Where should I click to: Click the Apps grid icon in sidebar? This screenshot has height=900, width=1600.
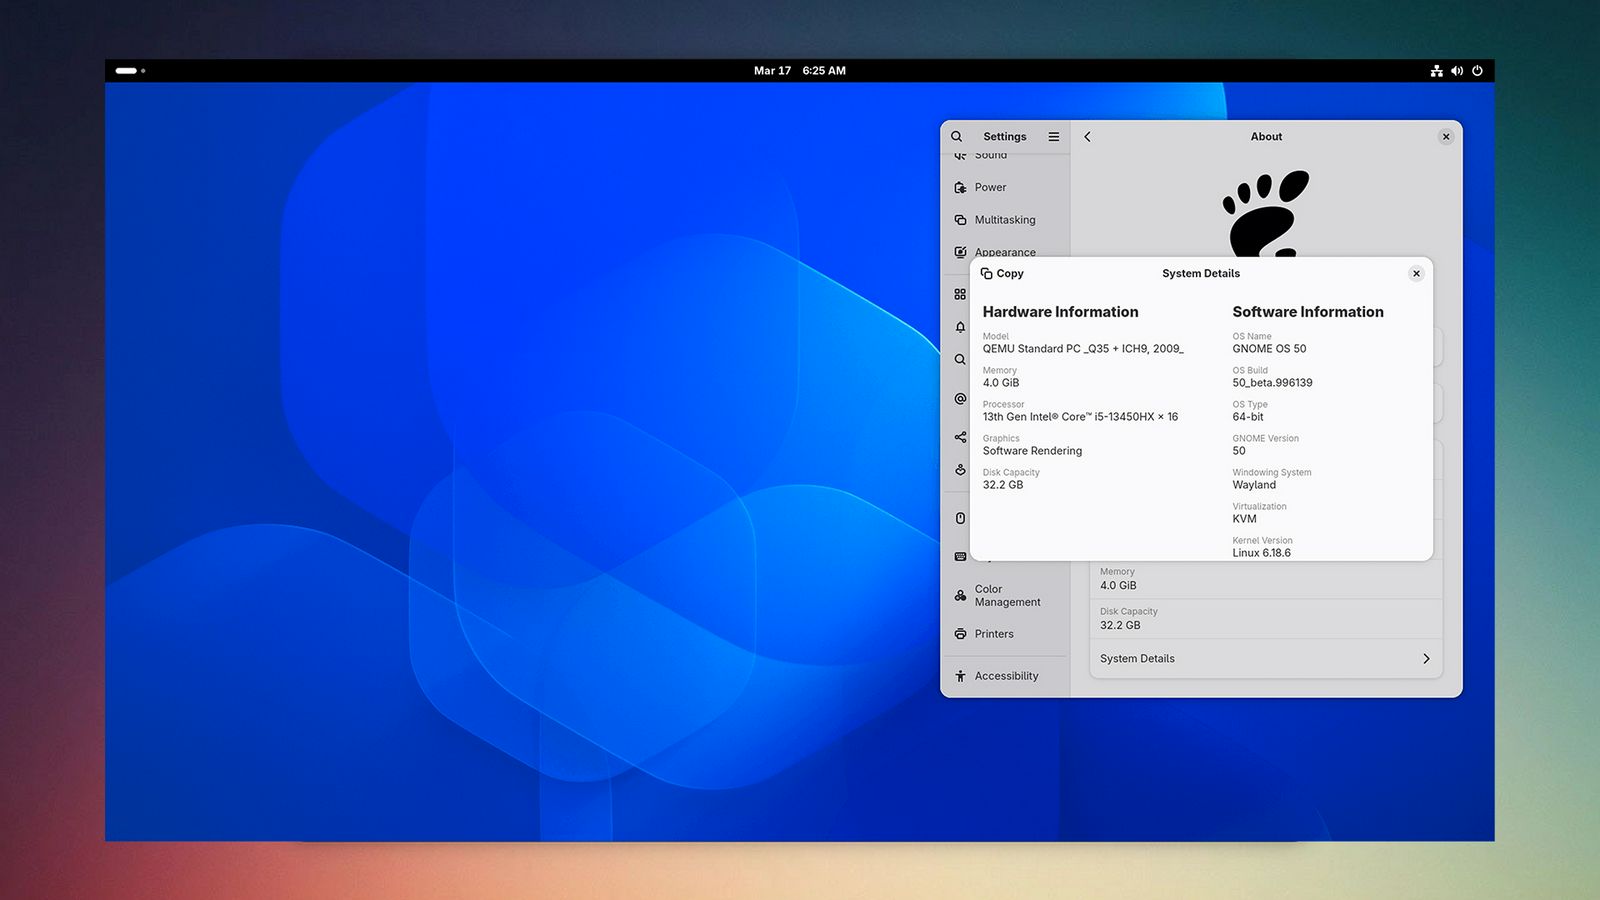[x=960, y=294]
